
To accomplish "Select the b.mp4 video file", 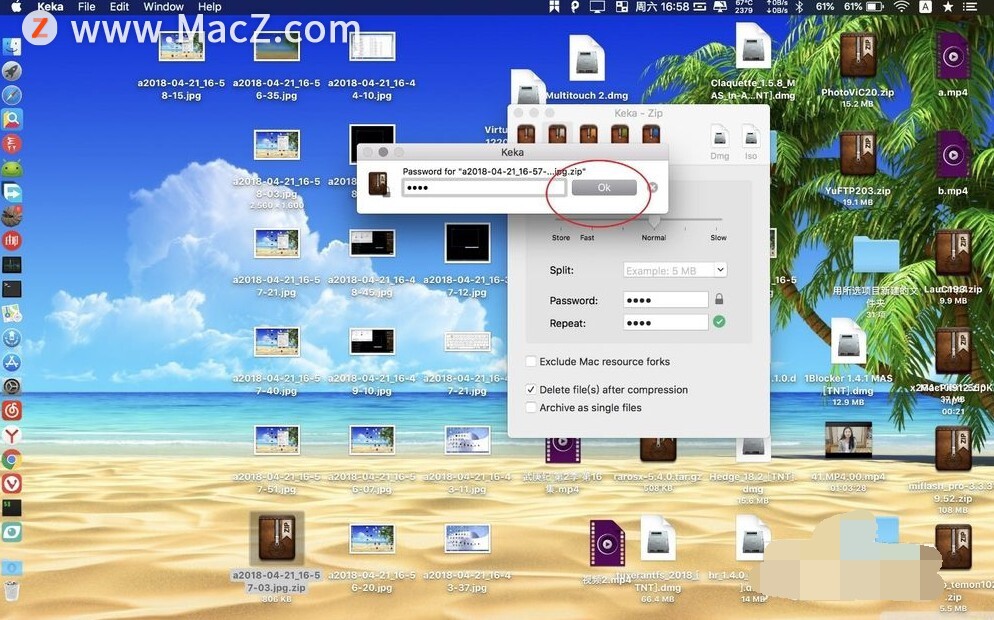I will 952,155.
